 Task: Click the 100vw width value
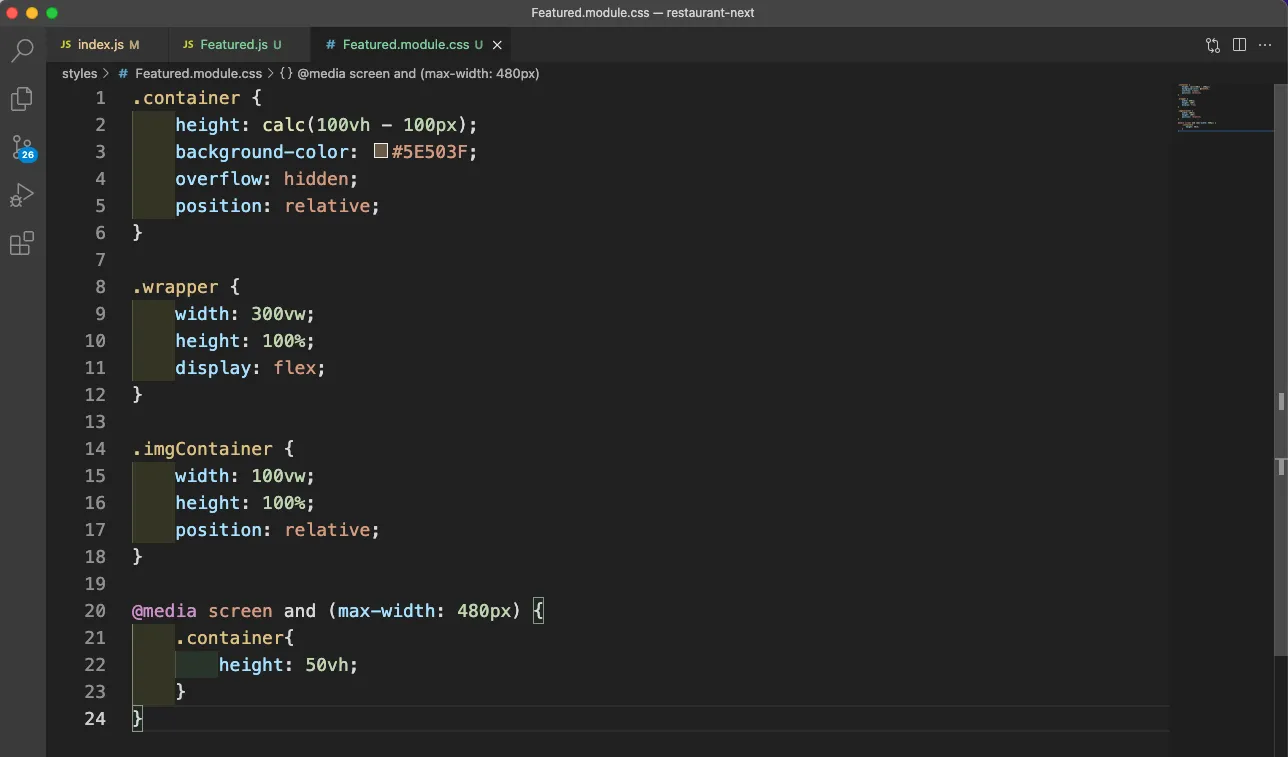(278, 476)
